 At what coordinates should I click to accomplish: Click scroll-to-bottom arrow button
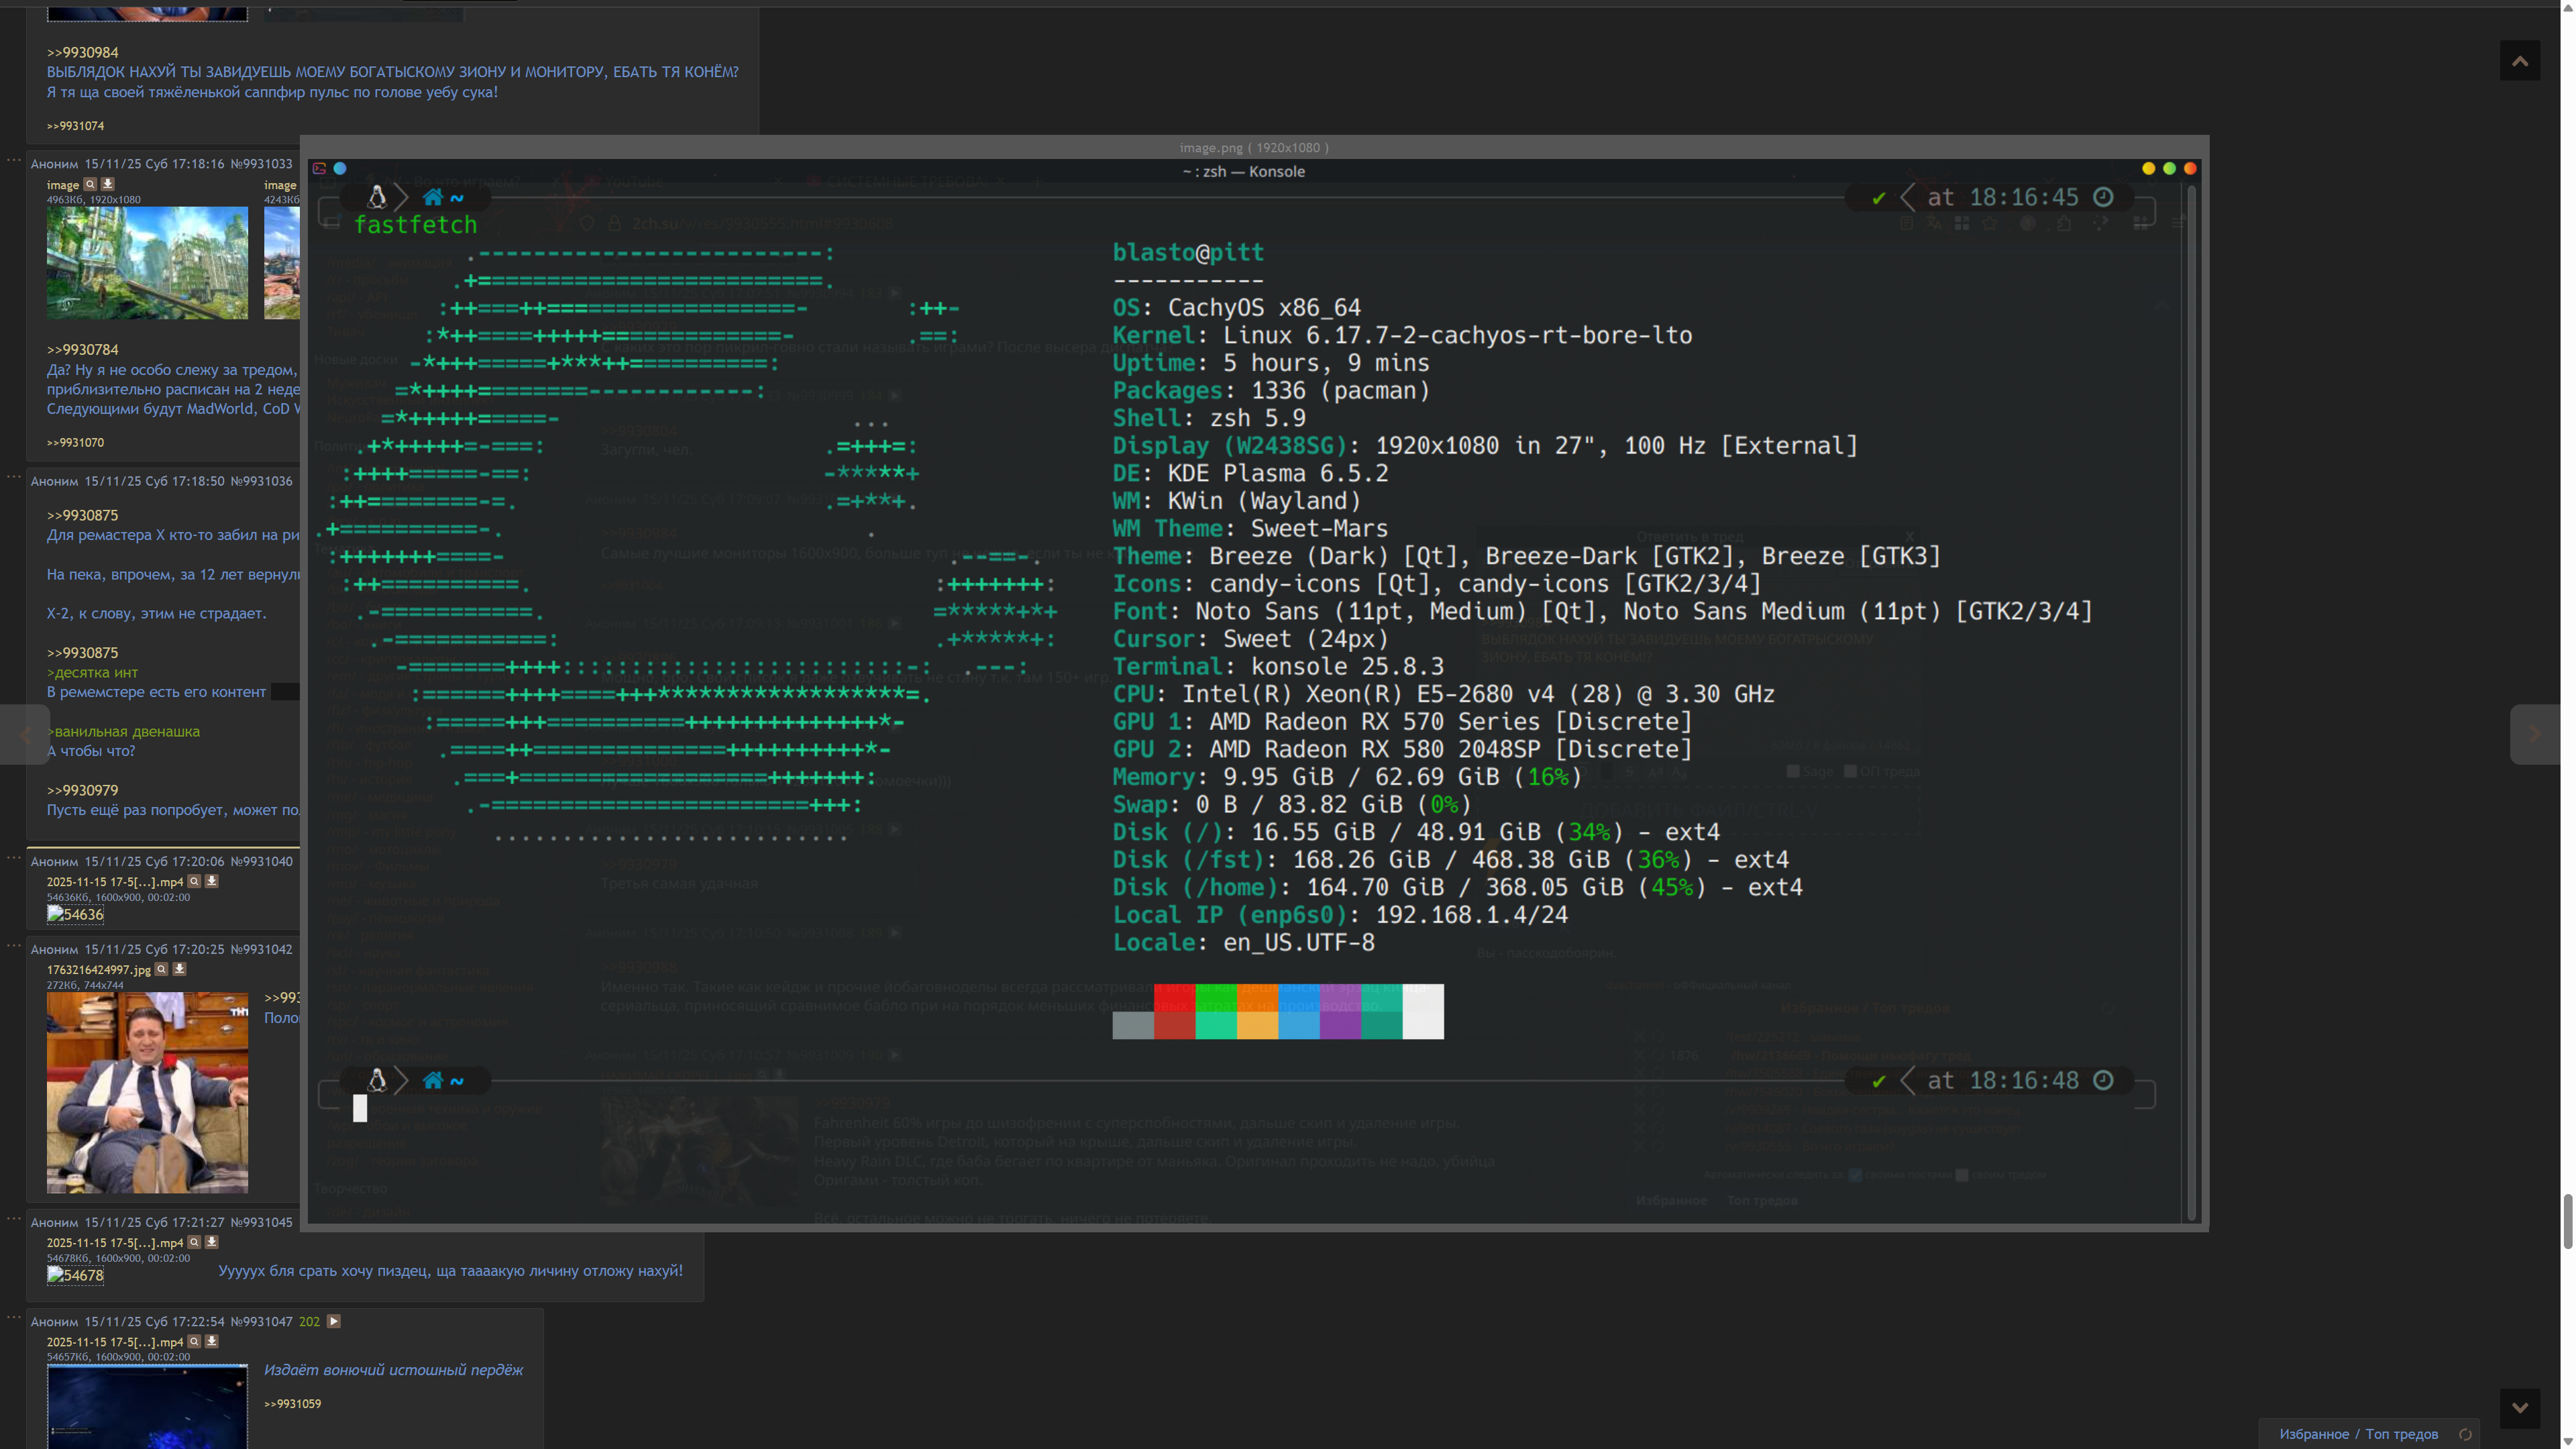pos(2519,1407)
